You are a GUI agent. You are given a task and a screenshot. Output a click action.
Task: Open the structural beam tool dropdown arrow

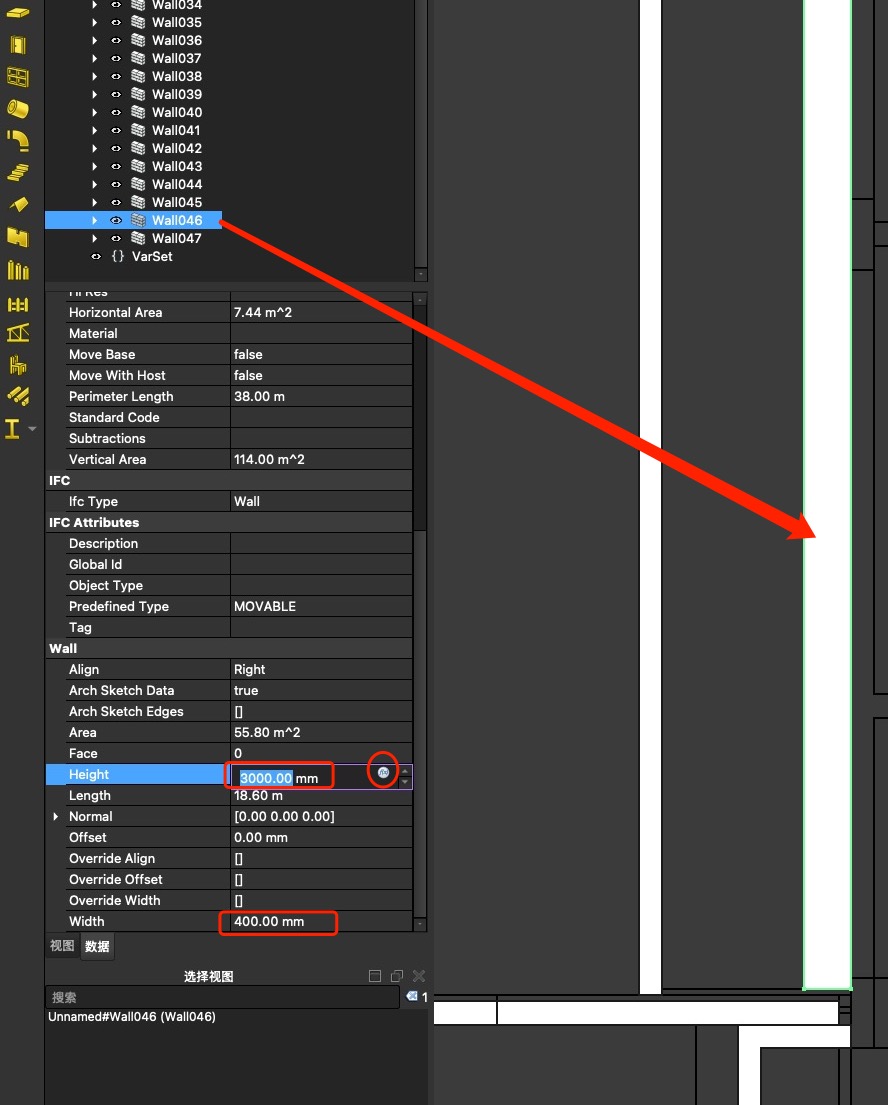(33, 429)
